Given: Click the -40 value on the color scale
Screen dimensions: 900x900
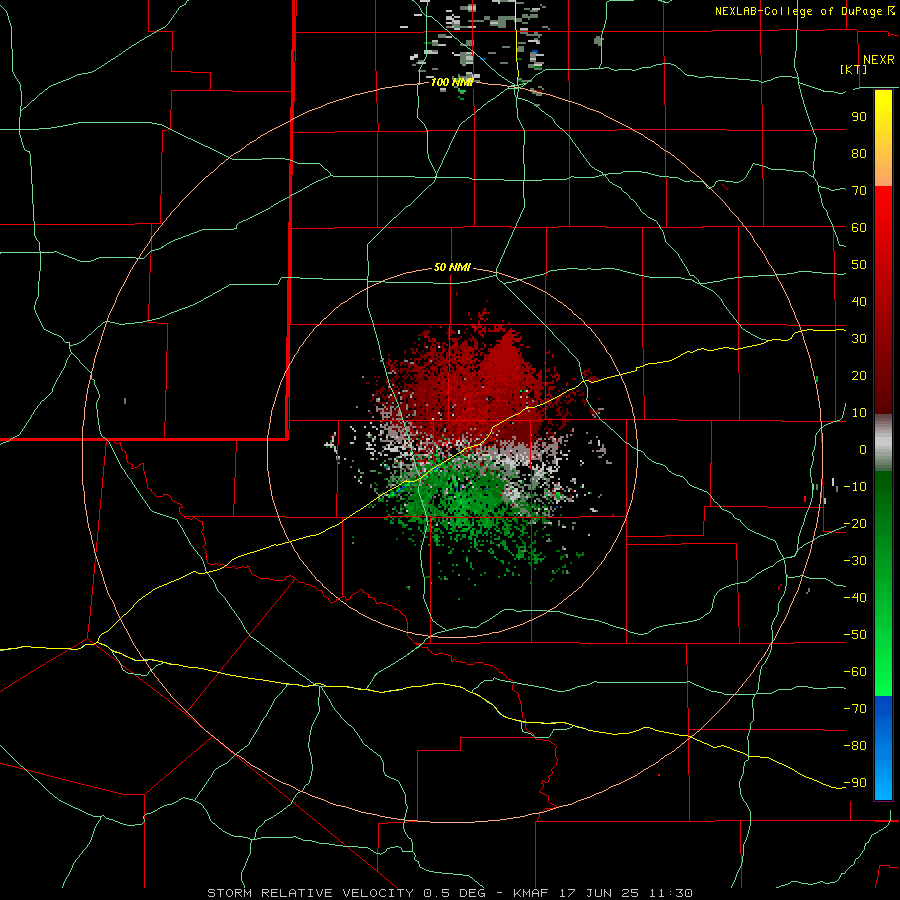Looking at the screenshot, I should point(855,598).
